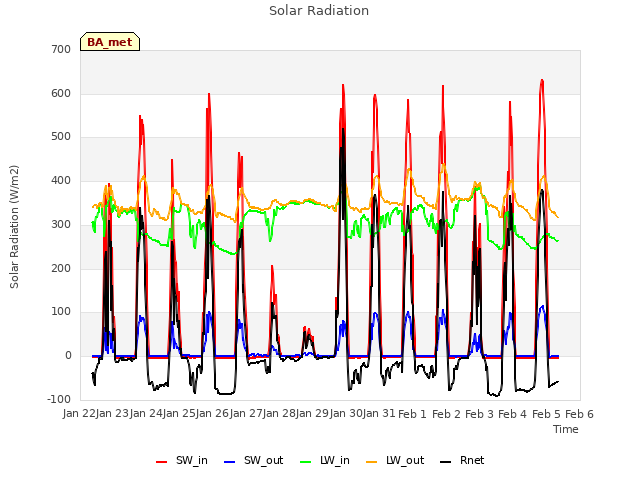Click the Feb 3 x-axis tick label
The width and height of the screenshot is (640, 480).
coord(480,414)
